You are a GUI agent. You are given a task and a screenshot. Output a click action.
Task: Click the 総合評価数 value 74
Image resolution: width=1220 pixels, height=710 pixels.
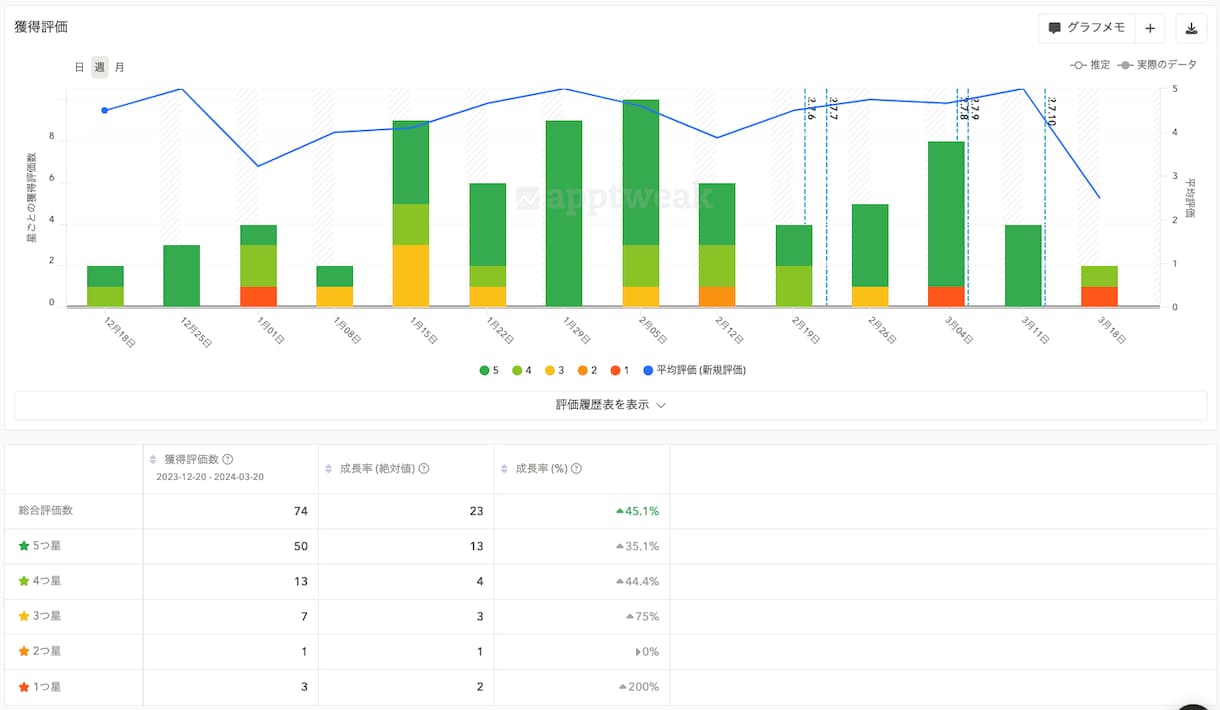coord(300,511)
